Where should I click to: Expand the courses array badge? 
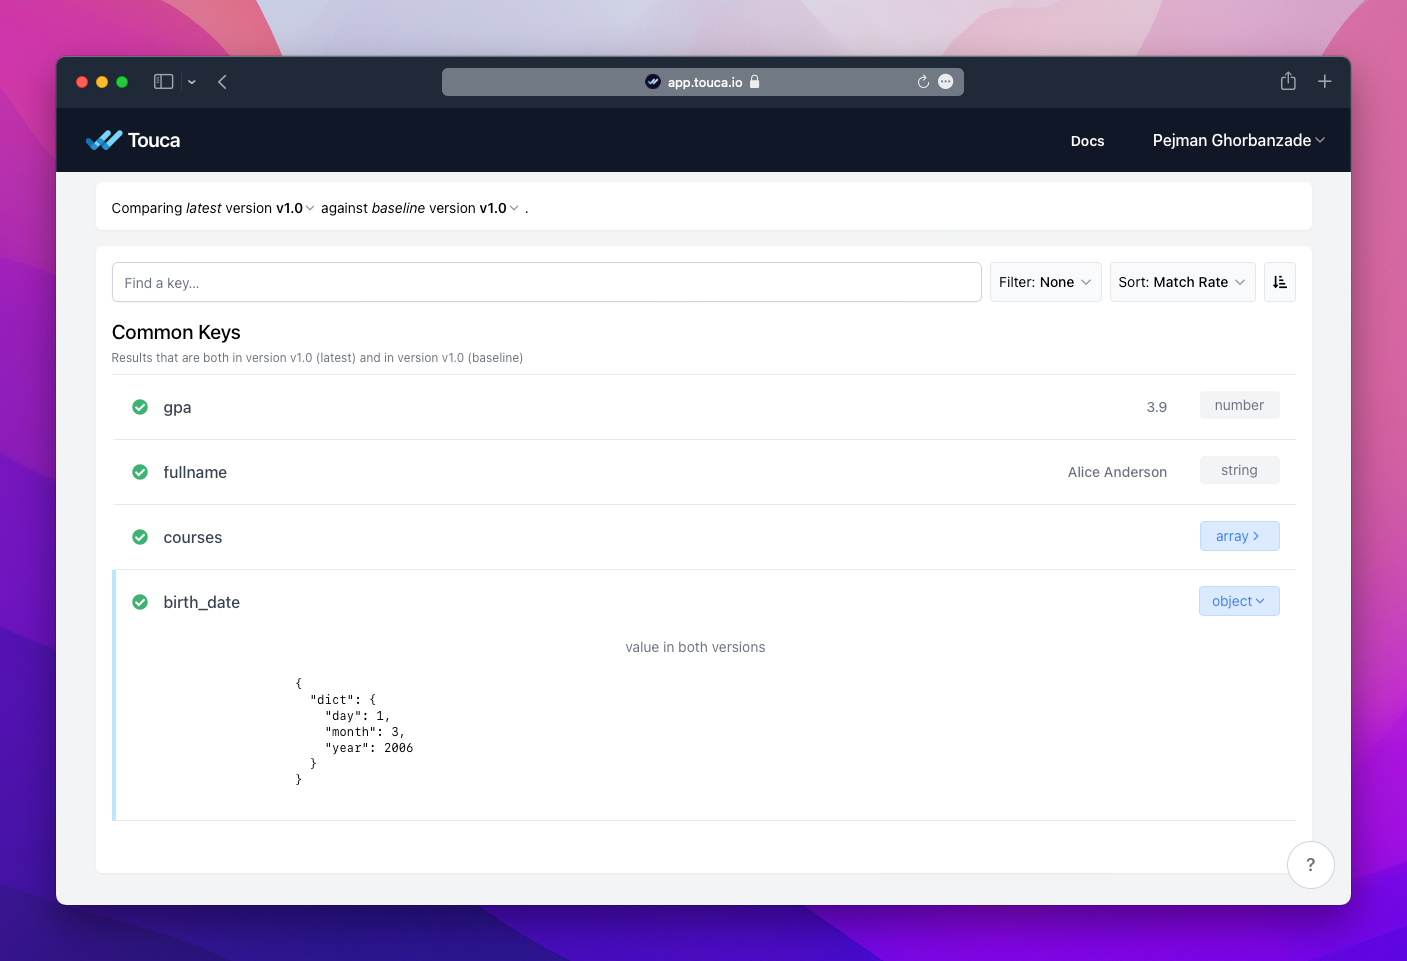tap(1238, 536)
